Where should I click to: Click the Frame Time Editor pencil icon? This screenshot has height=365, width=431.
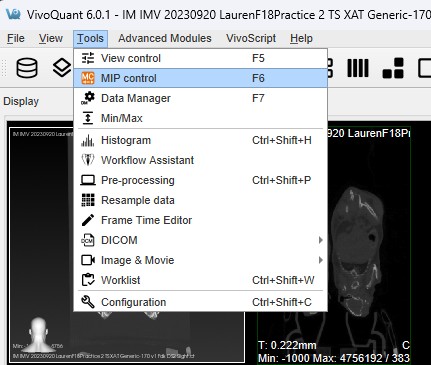88,220
